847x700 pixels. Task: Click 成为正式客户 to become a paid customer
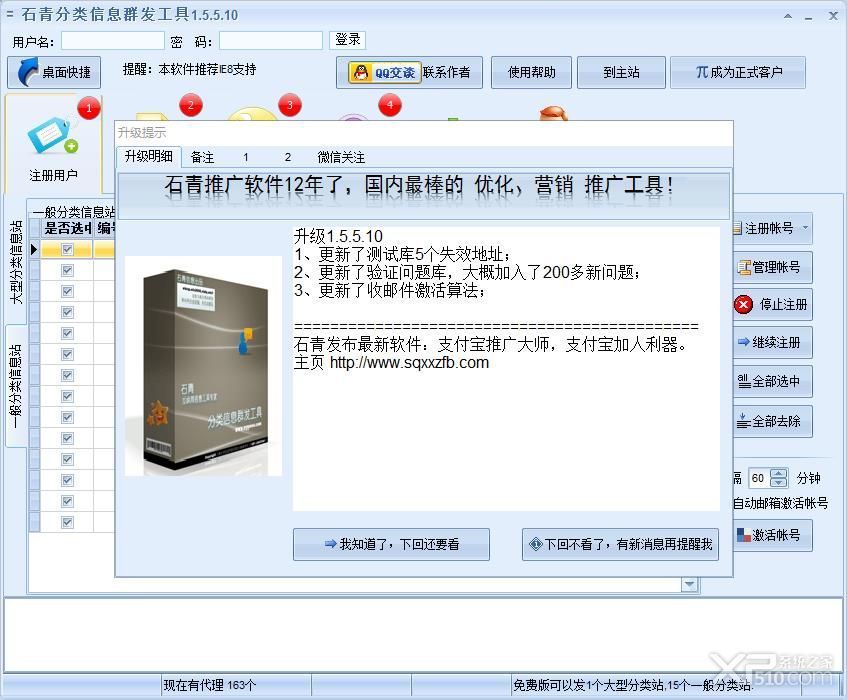point(738,72)
